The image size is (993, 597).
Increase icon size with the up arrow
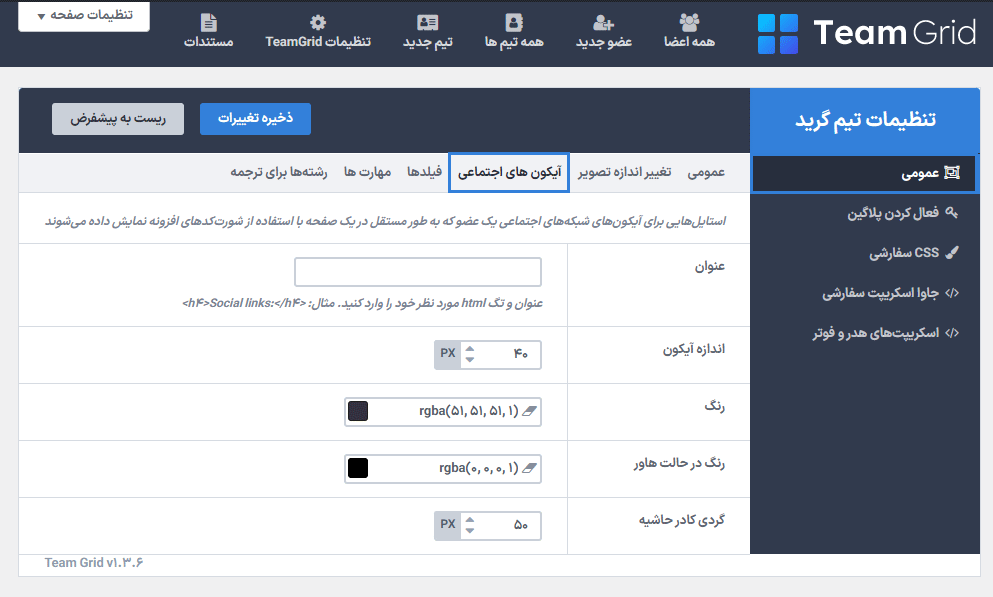(470, 348)
